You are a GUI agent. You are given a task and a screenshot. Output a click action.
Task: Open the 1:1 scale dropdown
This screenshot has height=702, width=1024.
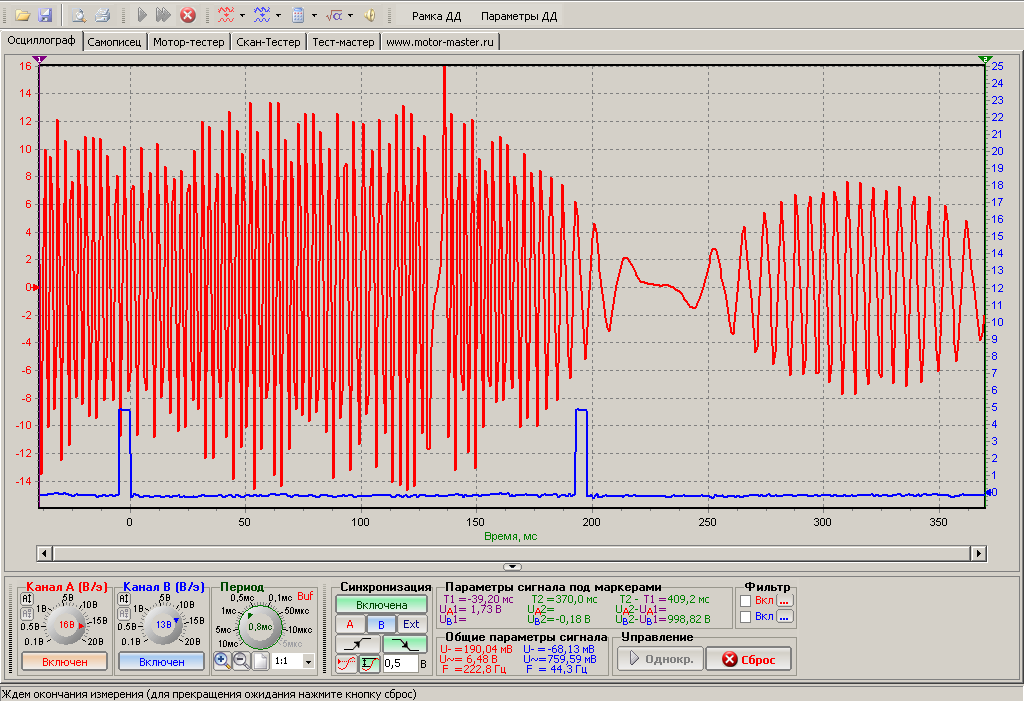tap(307, 662)
